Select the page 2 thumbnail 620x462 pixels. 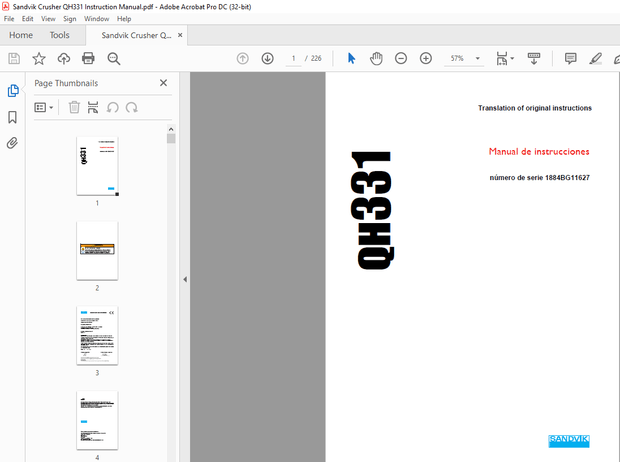[x=97, y=251]
